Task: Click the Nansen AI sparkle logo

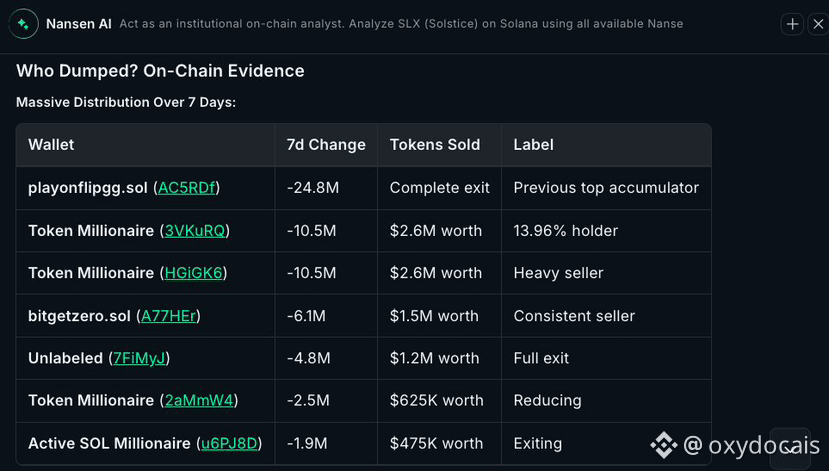Action: point(23,24)
